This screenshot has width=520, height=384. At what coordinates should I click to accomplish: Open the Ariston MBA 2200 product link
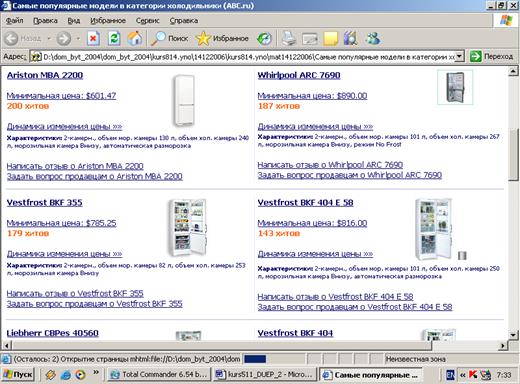tap(45, 75)
